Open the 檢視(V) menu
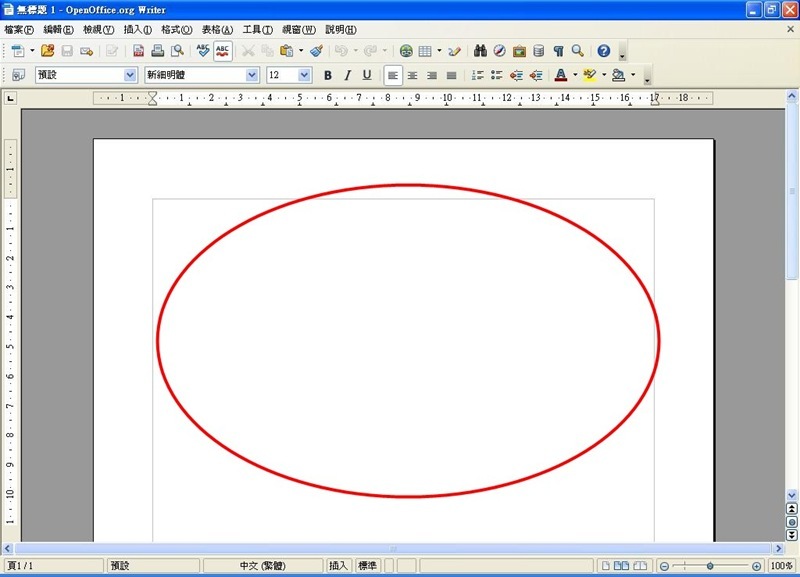Viewport: 800px width, 577px height. [x=98, y=30]
